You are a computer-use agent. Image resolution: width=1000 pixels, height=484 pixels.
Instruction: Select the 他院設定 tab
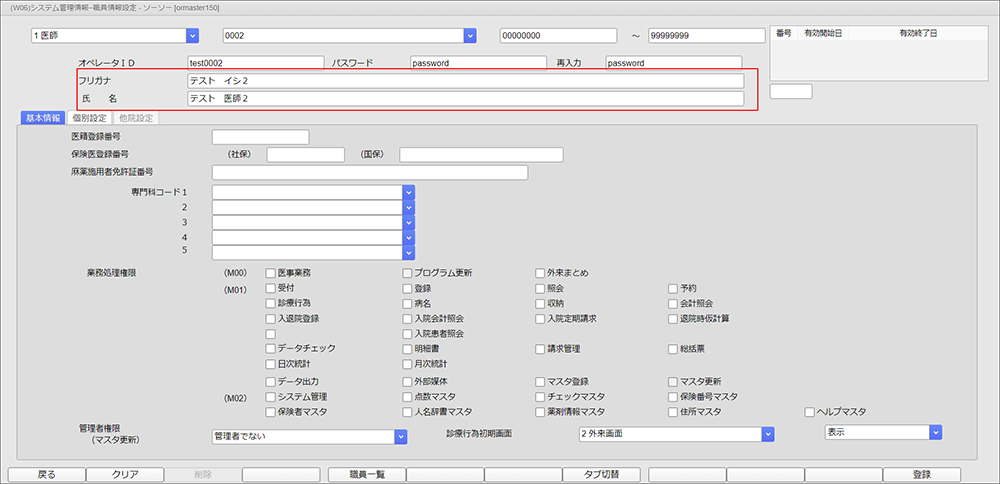coord(135,118)
